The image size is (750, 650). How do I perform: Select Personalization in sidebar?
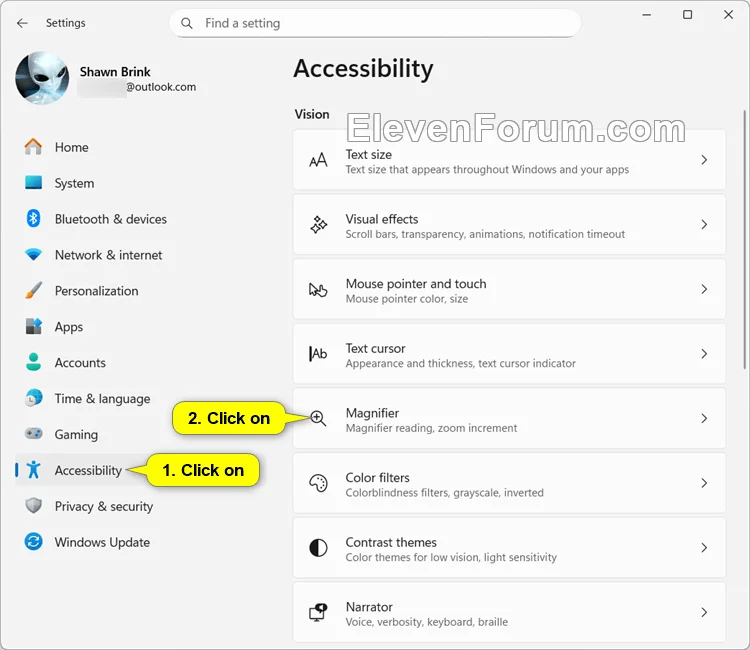(x=97, y=290)
